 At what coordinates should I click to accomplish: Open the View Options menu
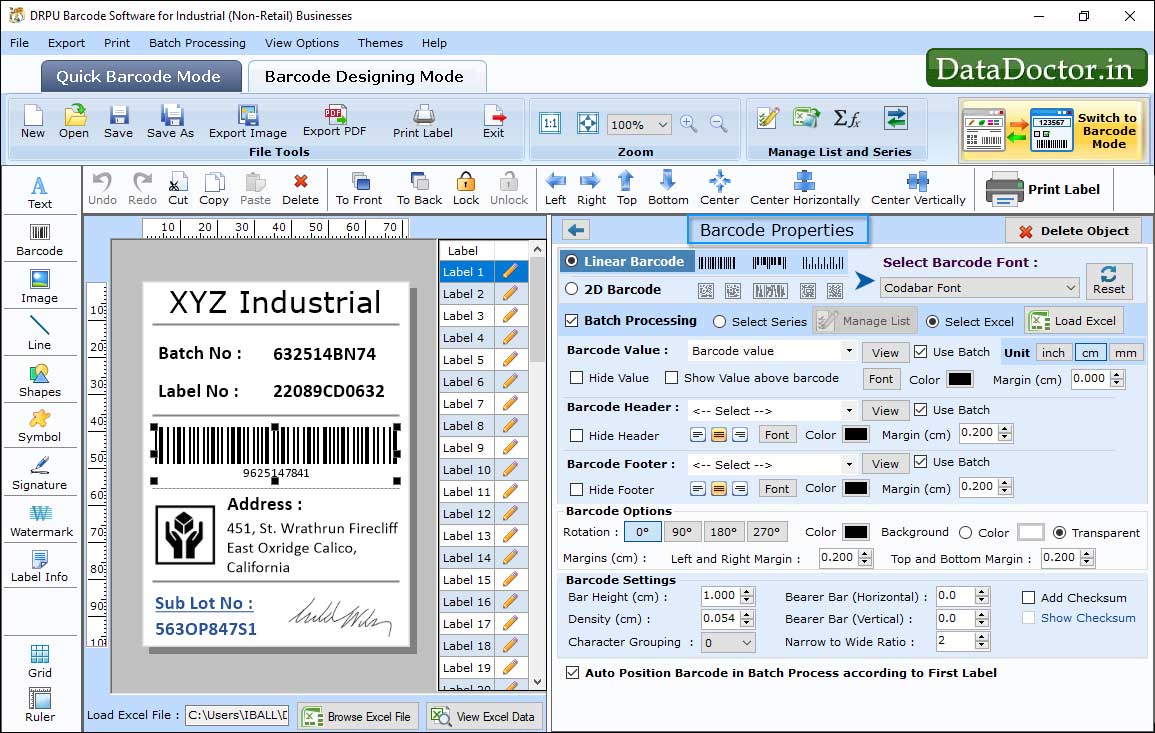[x=302, y=43]
